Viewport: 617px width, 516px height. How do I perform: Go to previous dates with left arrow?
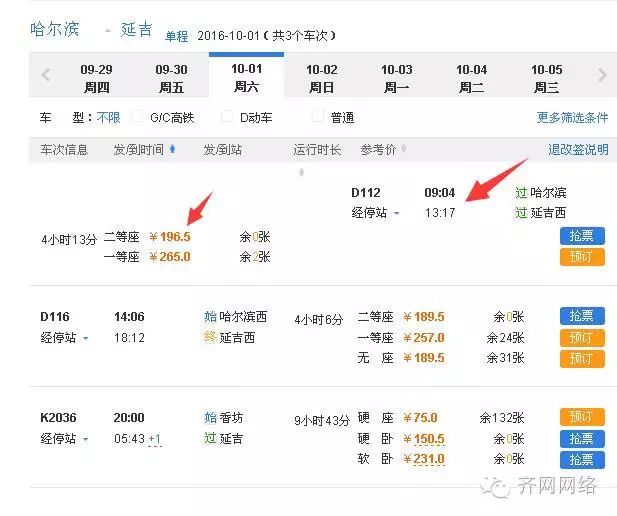coord(46,75)
